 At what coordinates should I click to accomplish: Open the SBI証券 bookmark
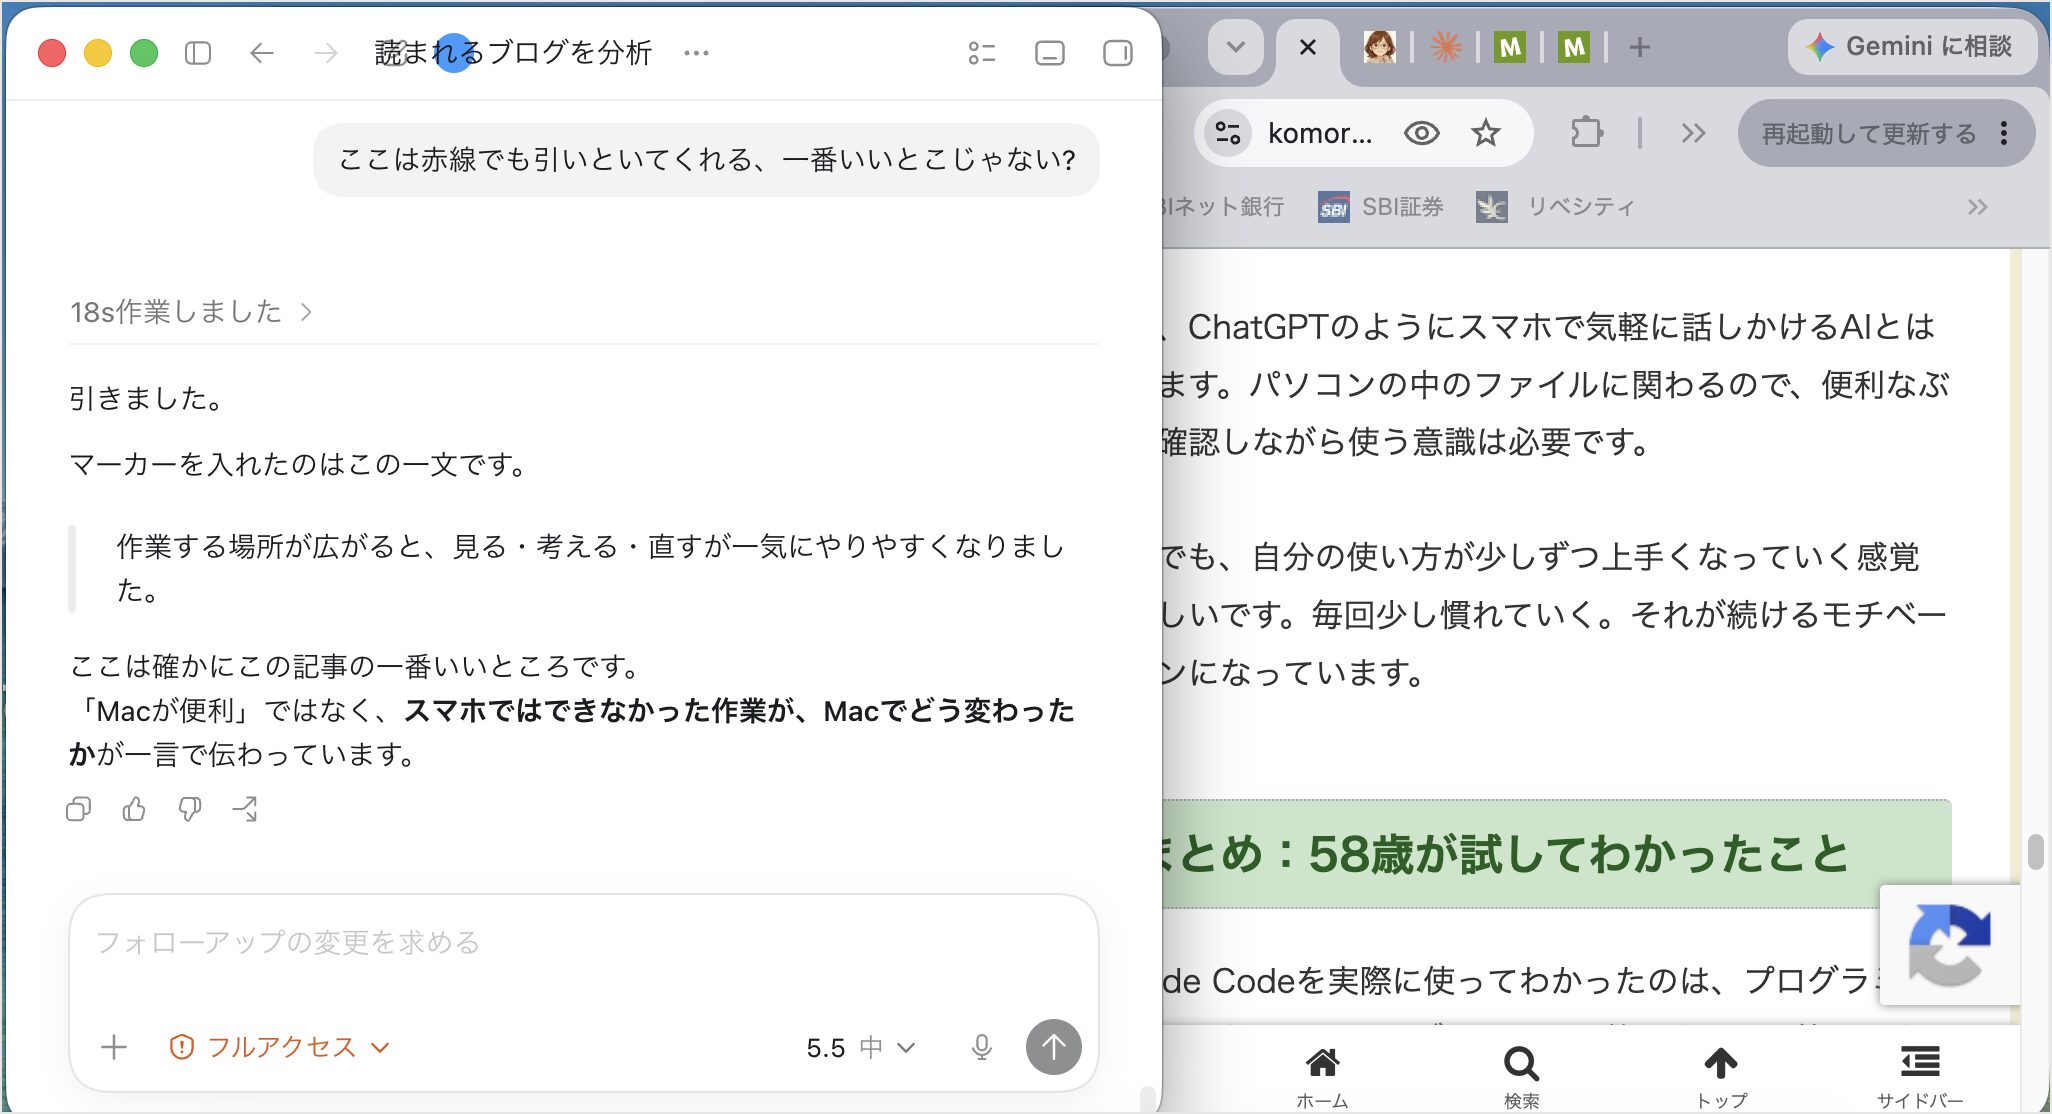[1381, 207]
